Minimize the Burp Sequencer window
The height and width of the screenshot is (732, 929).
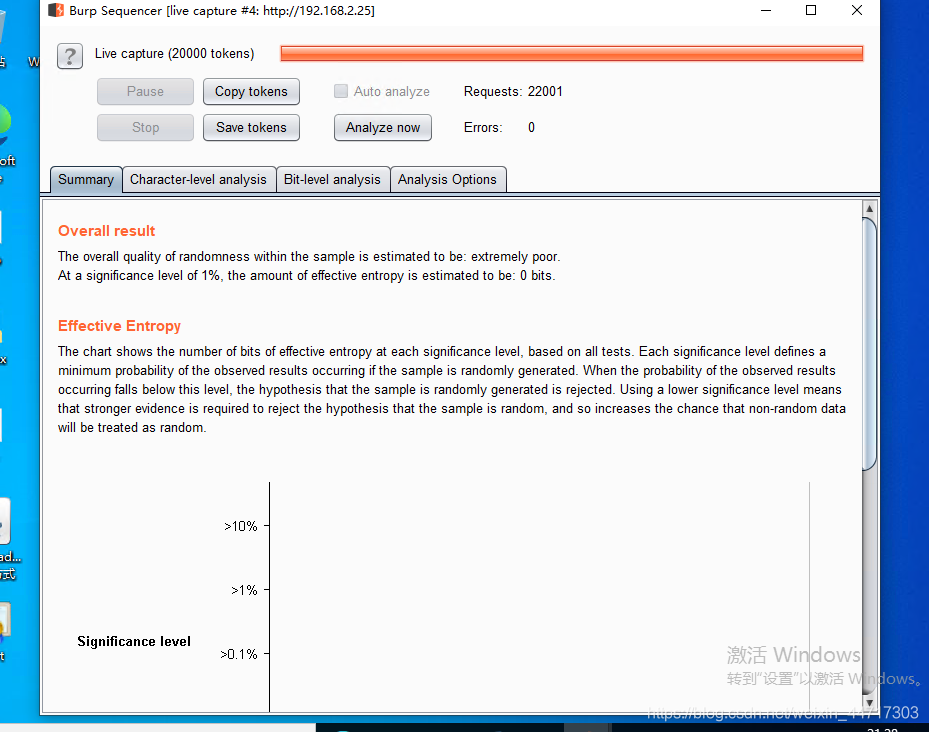click(766, 11)
